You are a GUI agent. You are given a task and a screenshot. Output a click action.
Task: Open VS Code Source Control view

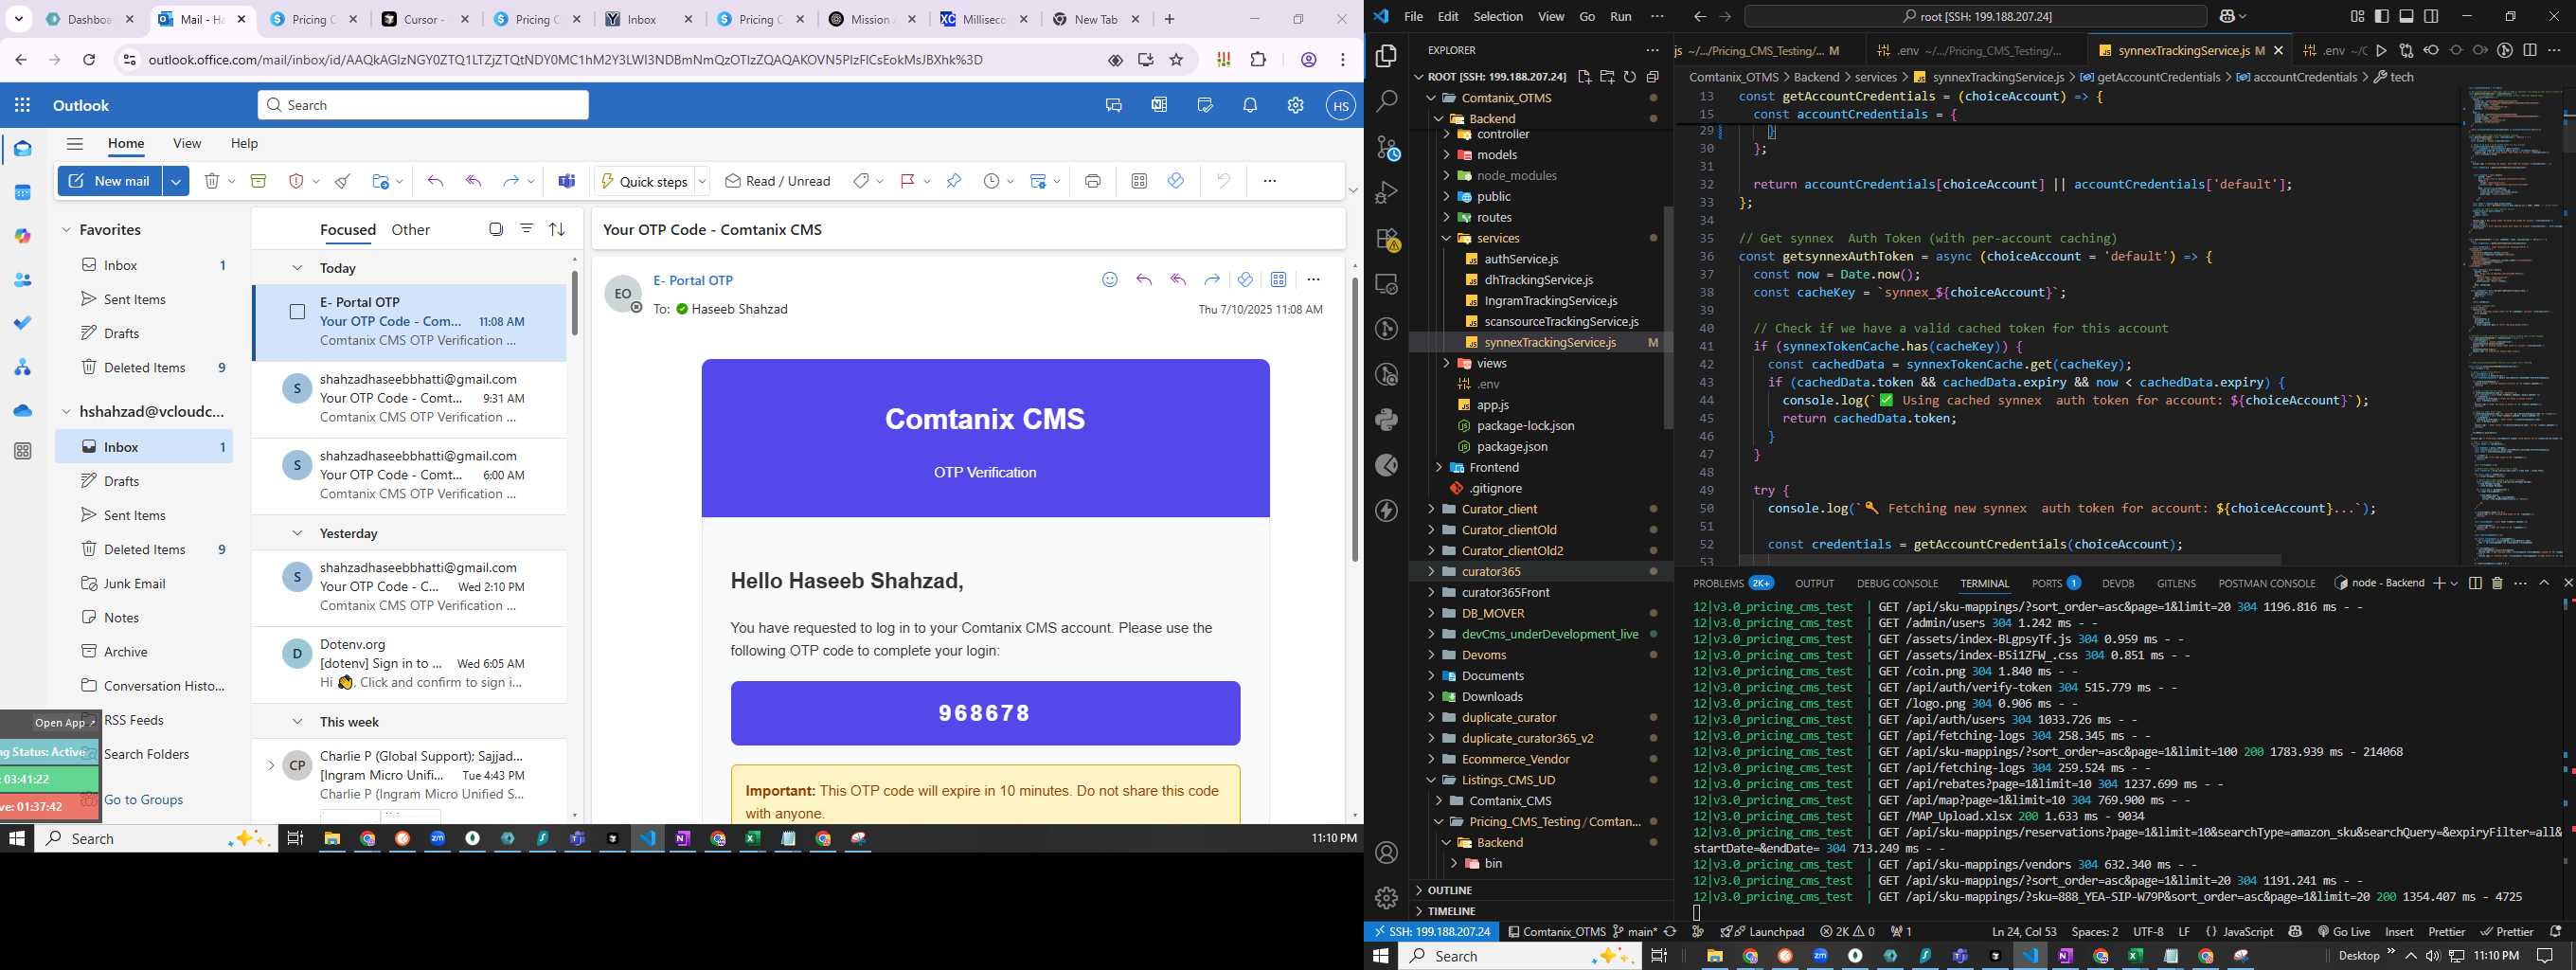coord(1386,148)
